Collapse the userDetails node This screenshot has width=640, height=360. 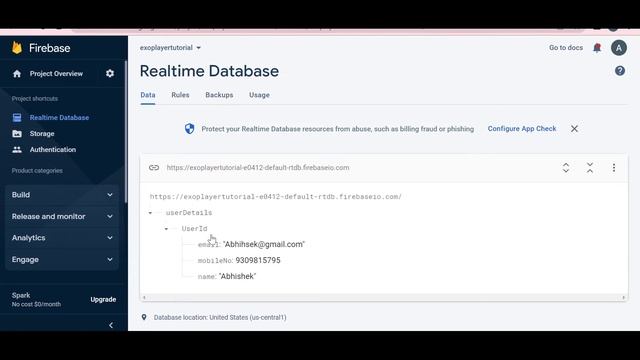tap(150, 213)
